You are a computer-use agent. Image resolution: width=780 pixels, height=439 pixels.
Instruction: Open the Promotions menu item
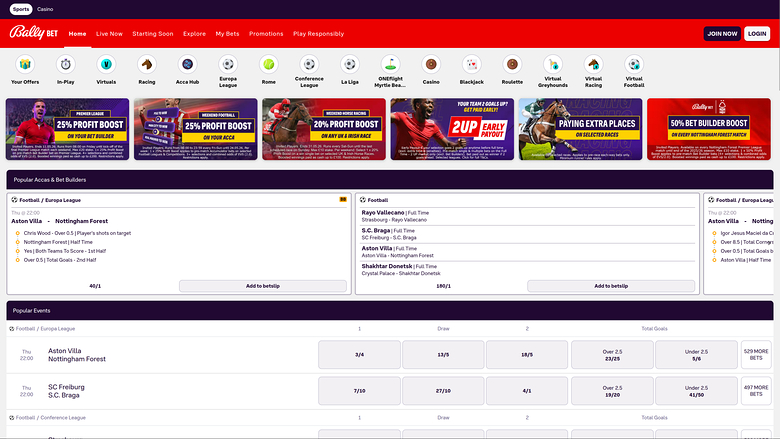[x=266, y=34]
